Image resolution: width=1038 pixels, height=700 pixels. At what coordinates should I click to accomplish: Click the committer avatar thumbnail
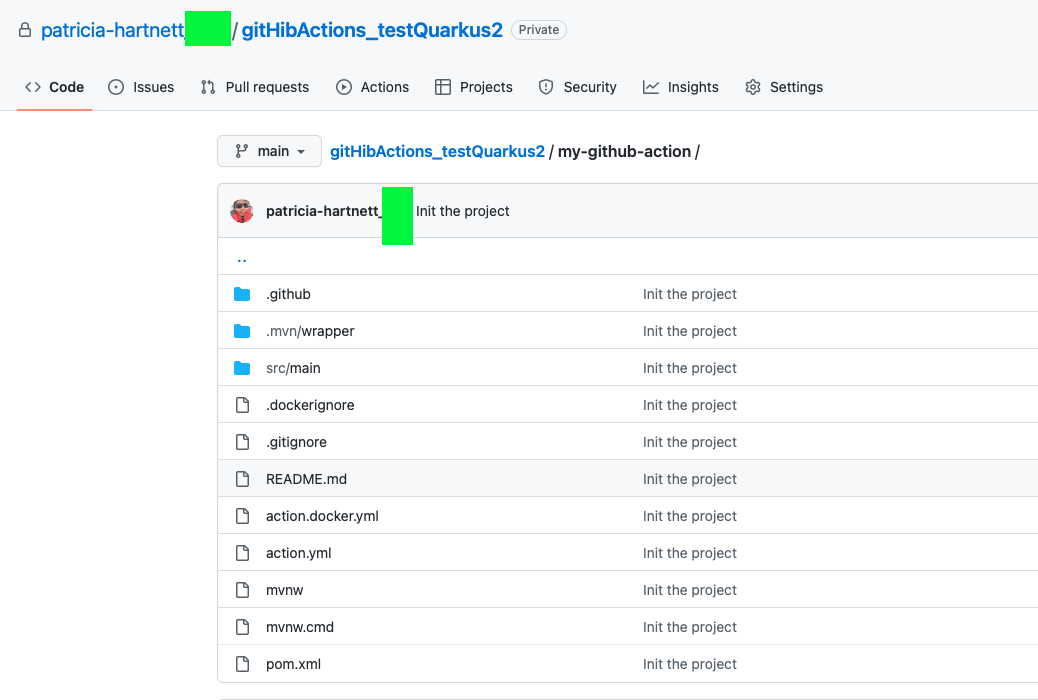tap(242, 211)
